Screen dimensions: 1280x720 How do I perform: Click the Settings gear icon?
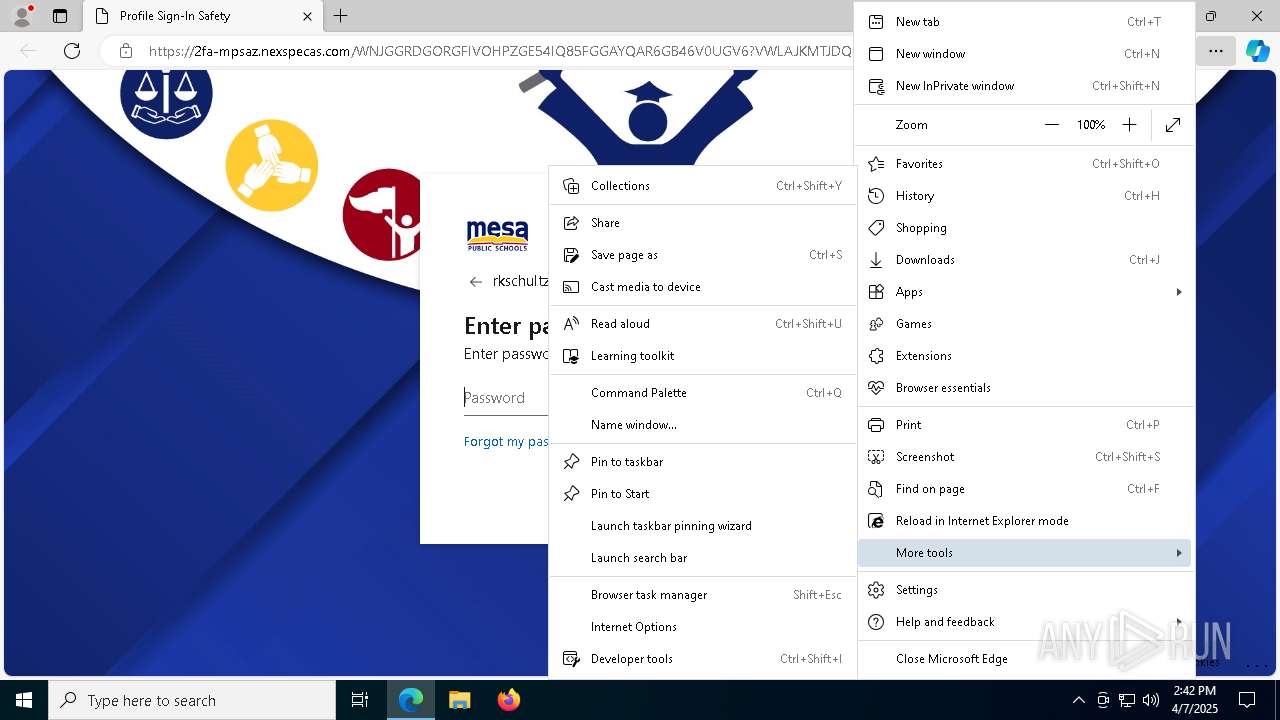click(x=876, y=590)
